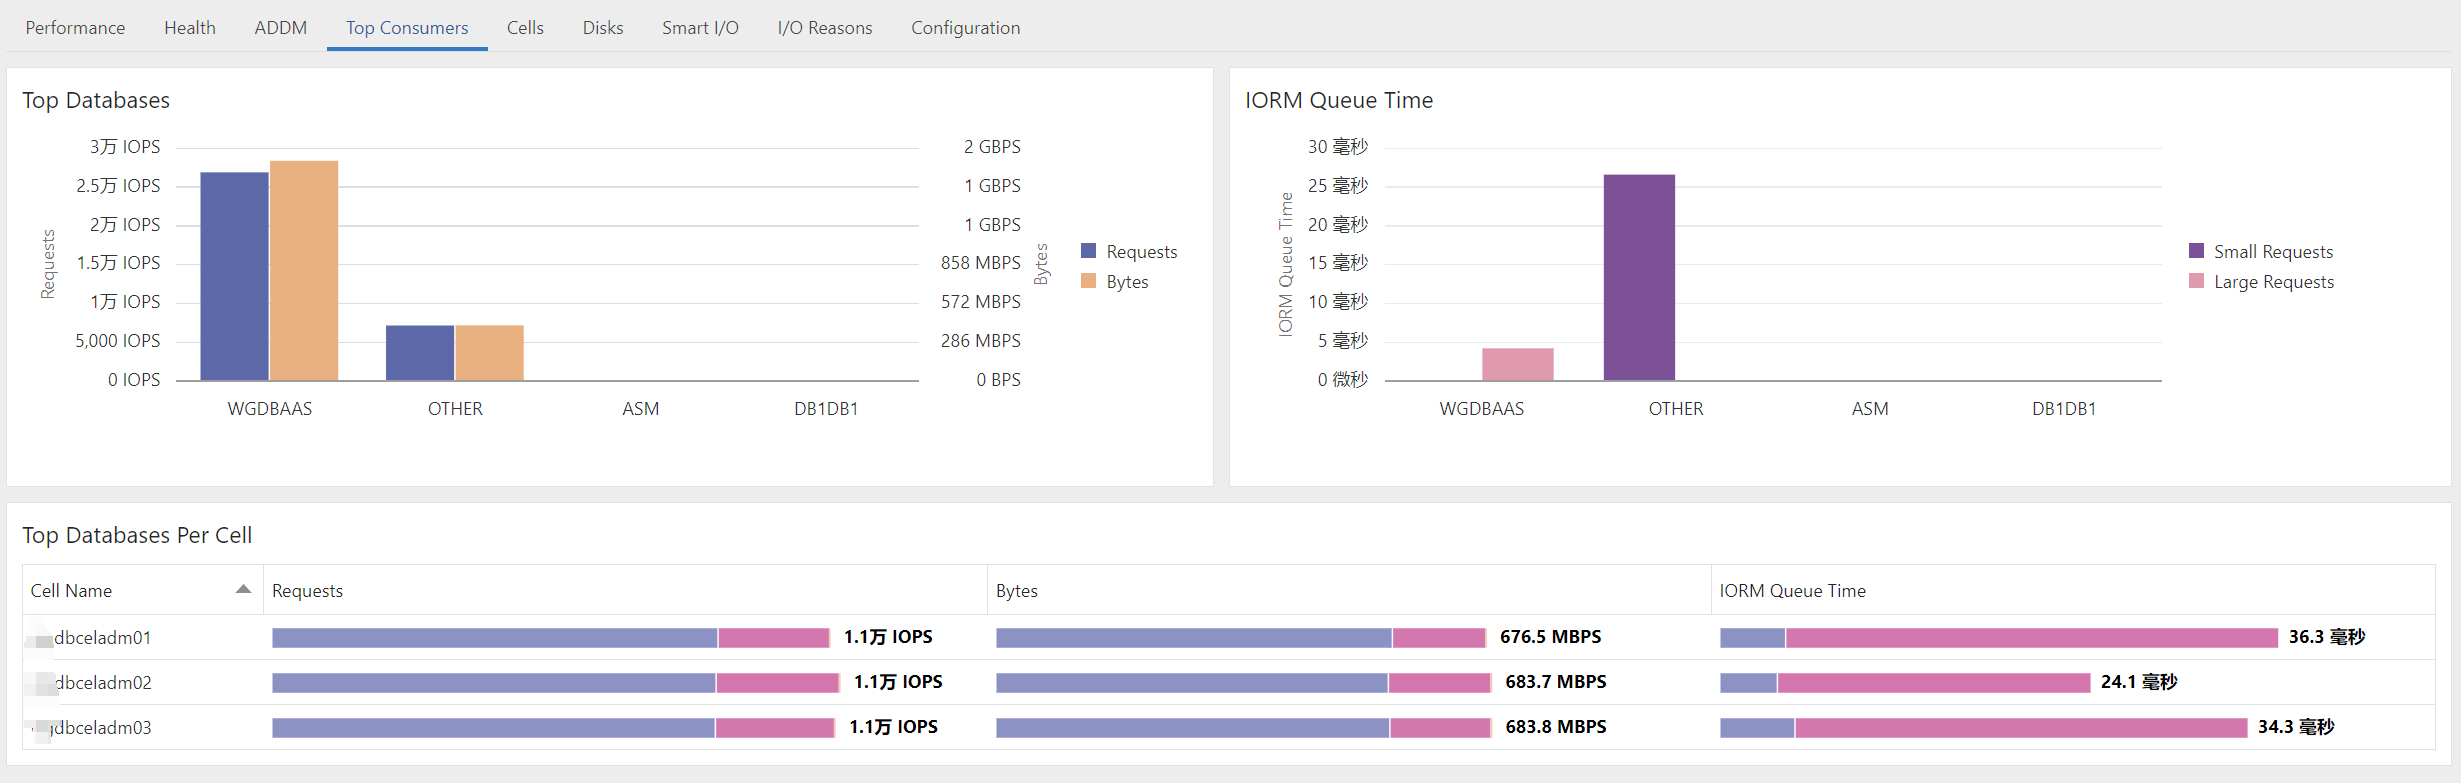2461x783 pixels.
Task: Go to the Cells tab
Action: 525,28
